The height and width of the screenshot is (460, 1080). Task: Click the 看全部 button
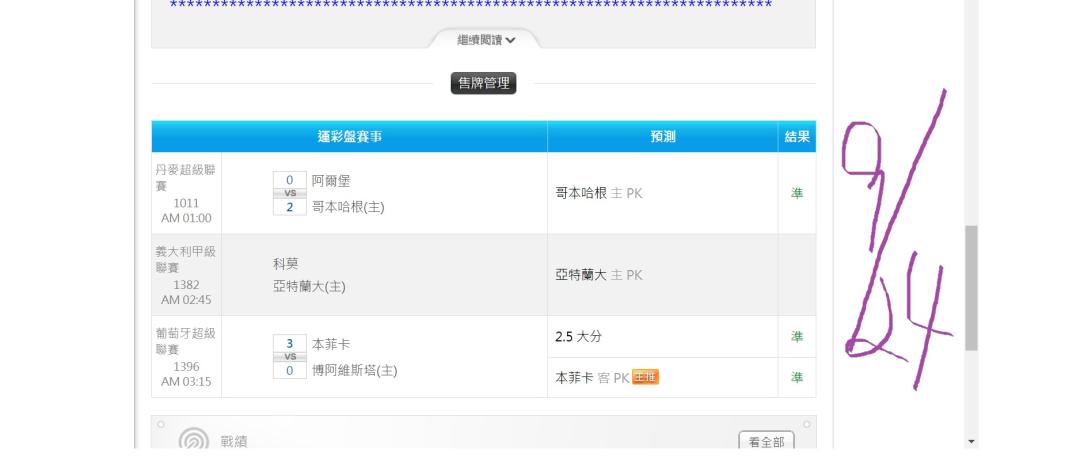[x=766, y=441]
